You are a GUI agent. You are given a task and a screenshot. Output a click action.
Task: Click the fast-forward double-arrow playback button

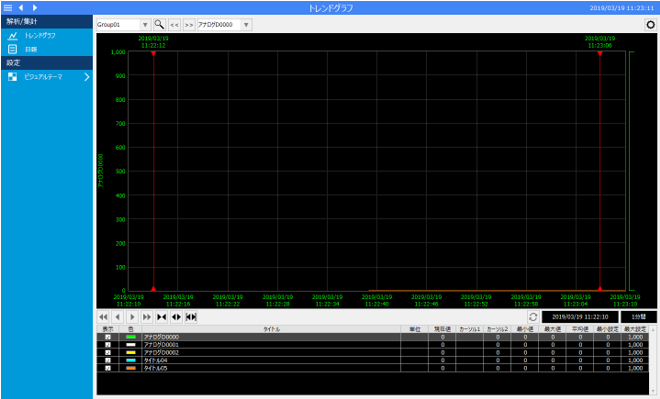(147, 317)
